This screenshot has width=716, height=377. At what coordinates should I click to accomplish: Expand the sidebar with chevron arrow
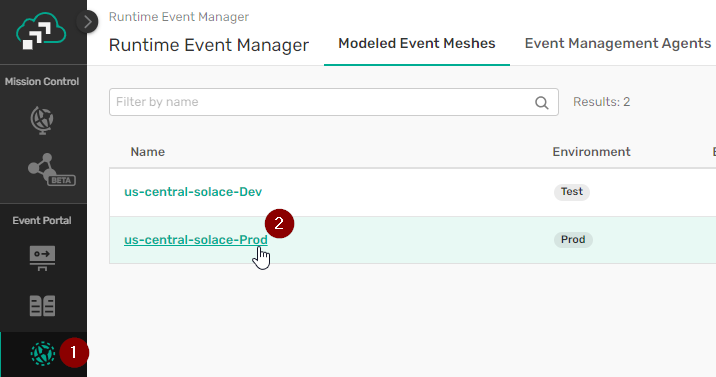pyautogui.click(x=87, y=21)
